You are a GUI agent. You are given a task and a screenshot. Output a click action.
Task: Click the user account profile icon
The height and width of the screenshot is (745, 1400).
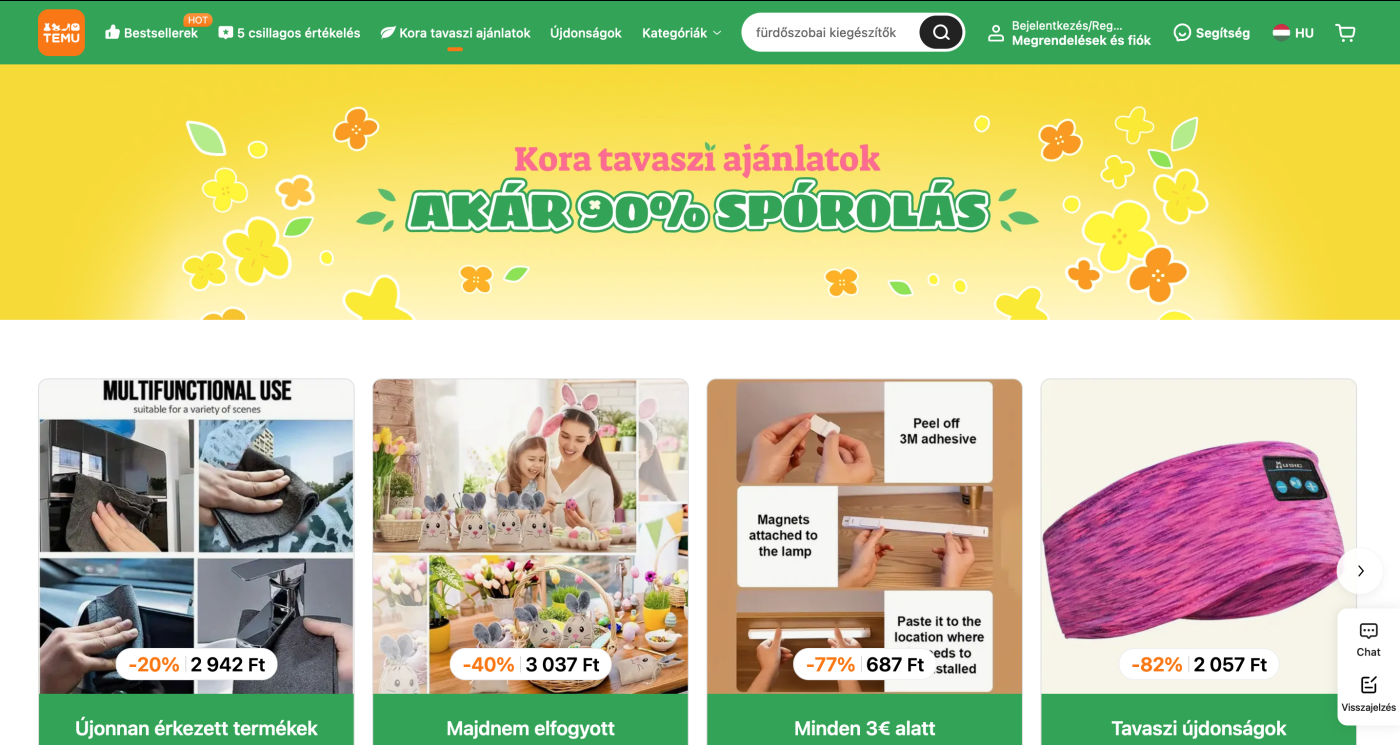995,33
